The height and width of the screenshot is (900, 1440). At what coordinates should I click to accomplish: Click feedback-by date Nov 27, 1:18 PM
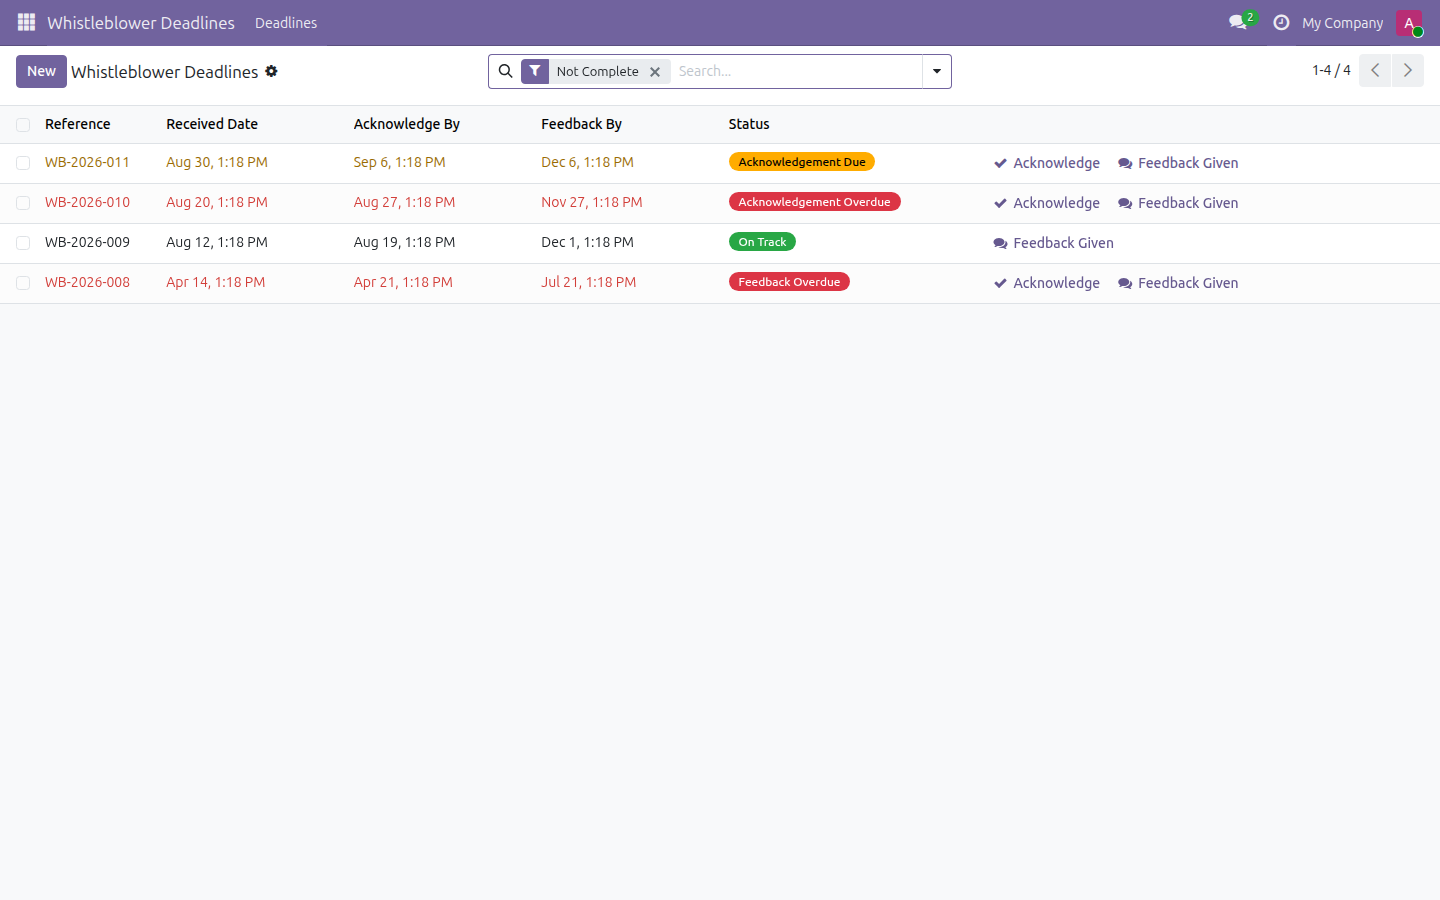tap(592, 202)
